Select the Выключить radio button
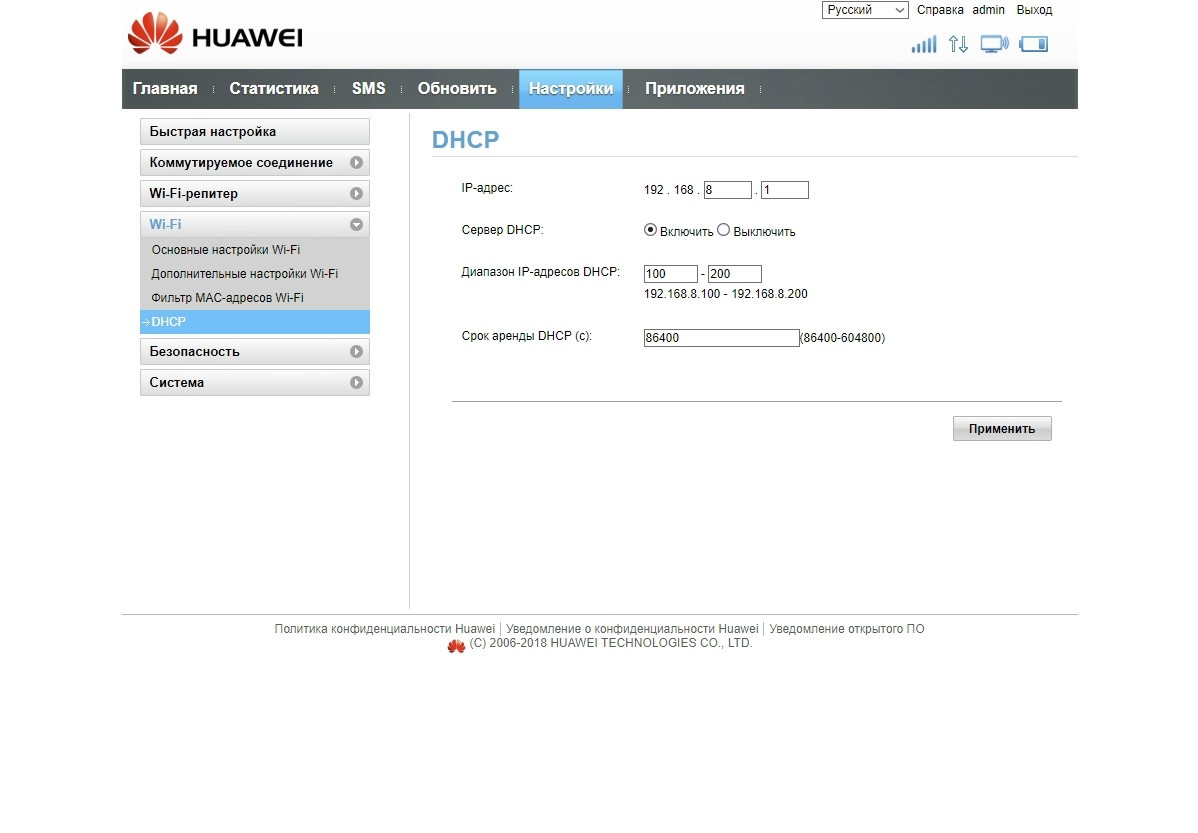The width and height of the screenshot is (1198, 833). tap(724, 230)
